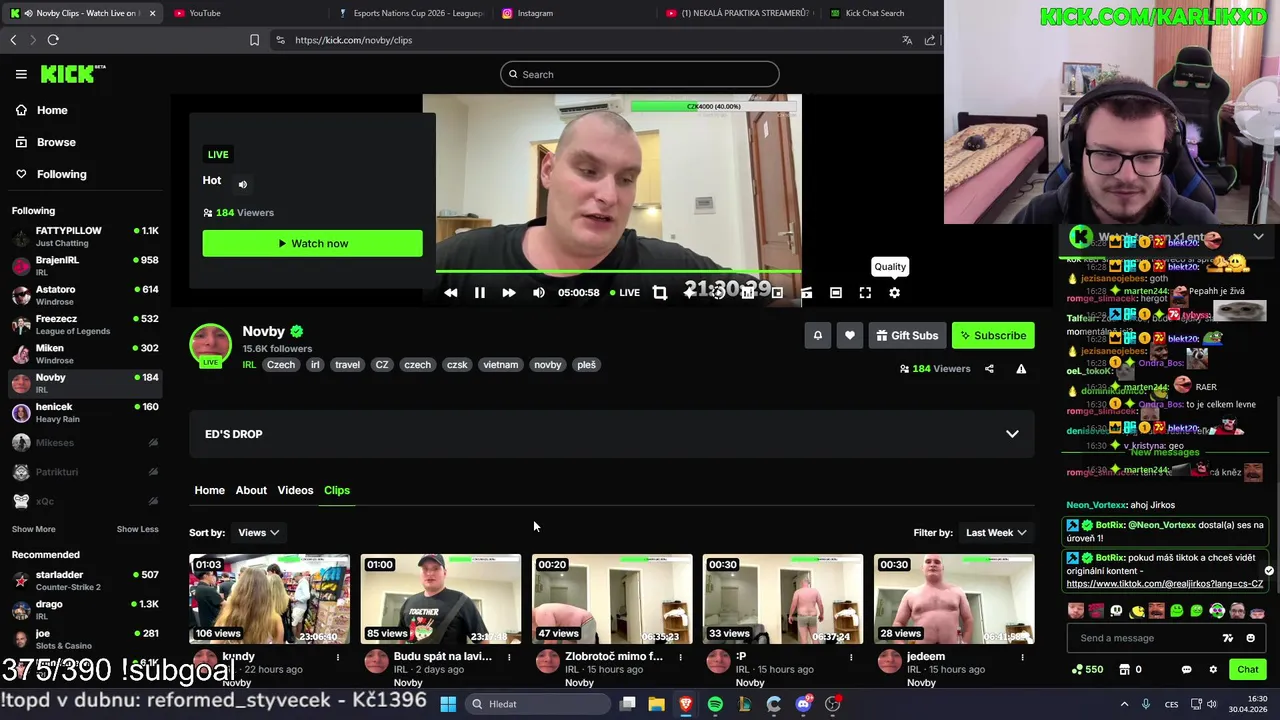Unmute the Hot preview speaker icon
The image size is (1280, 720).
click(x=242, y=184)
